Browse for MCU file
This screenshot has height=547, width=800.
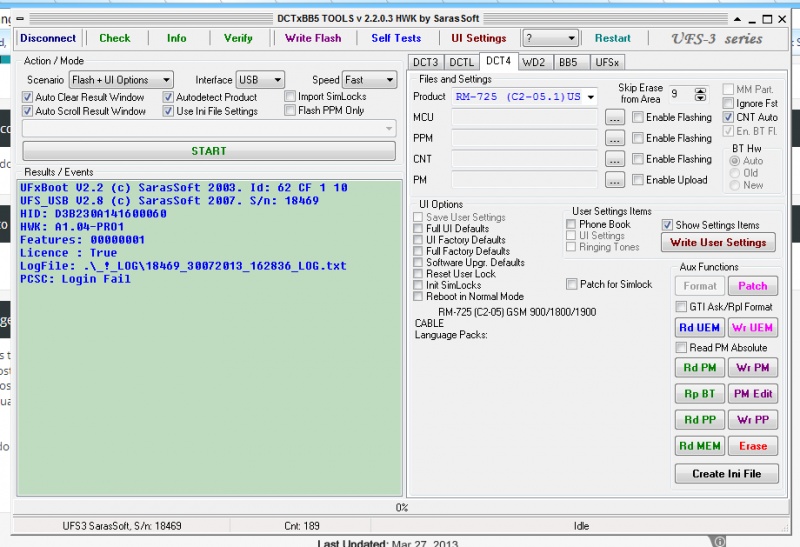[615, 117]
